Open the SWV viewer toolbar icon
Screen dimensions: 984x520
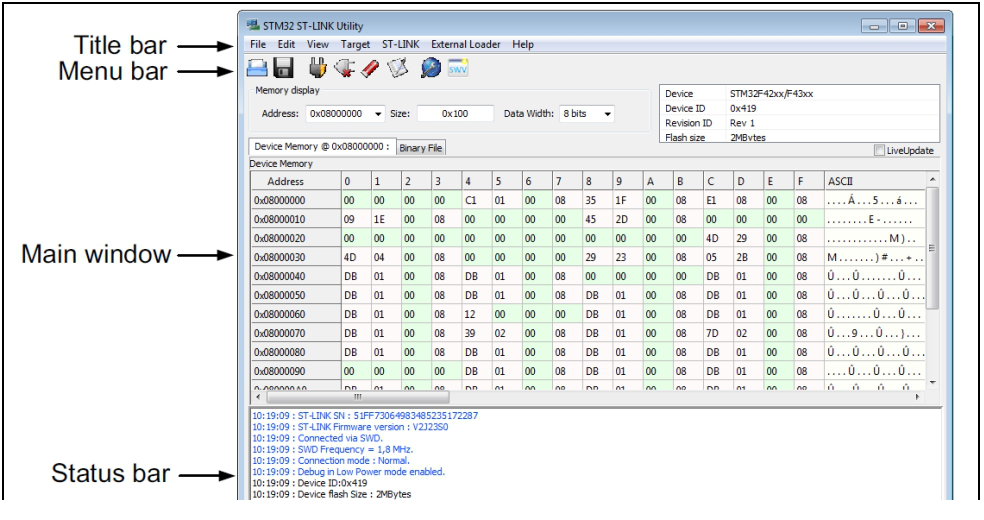[457, 68]
